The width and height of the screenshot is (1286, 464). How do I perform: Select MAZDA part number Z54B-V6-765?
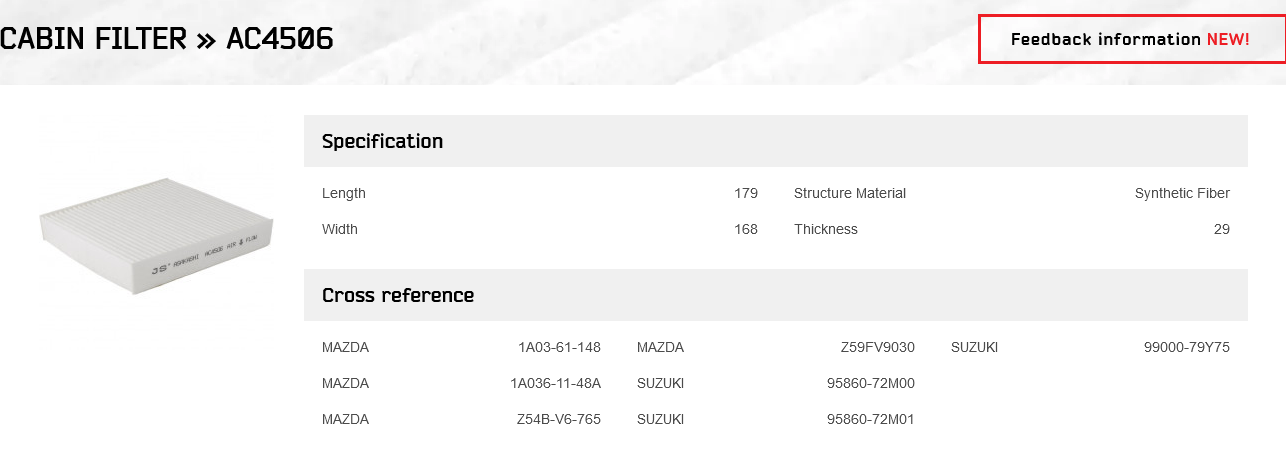click(559, 420)
